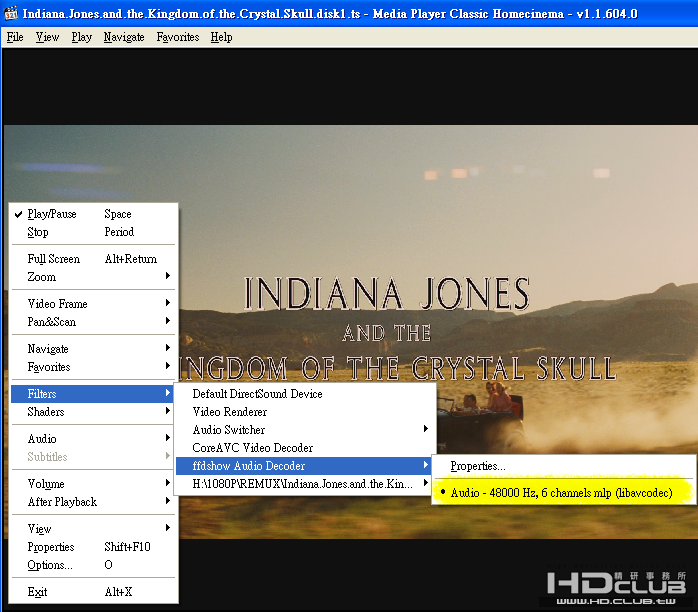Screen dimensions: 698x612
Task: Open the Favorites menu in menu bar
Action: [178, 37]
